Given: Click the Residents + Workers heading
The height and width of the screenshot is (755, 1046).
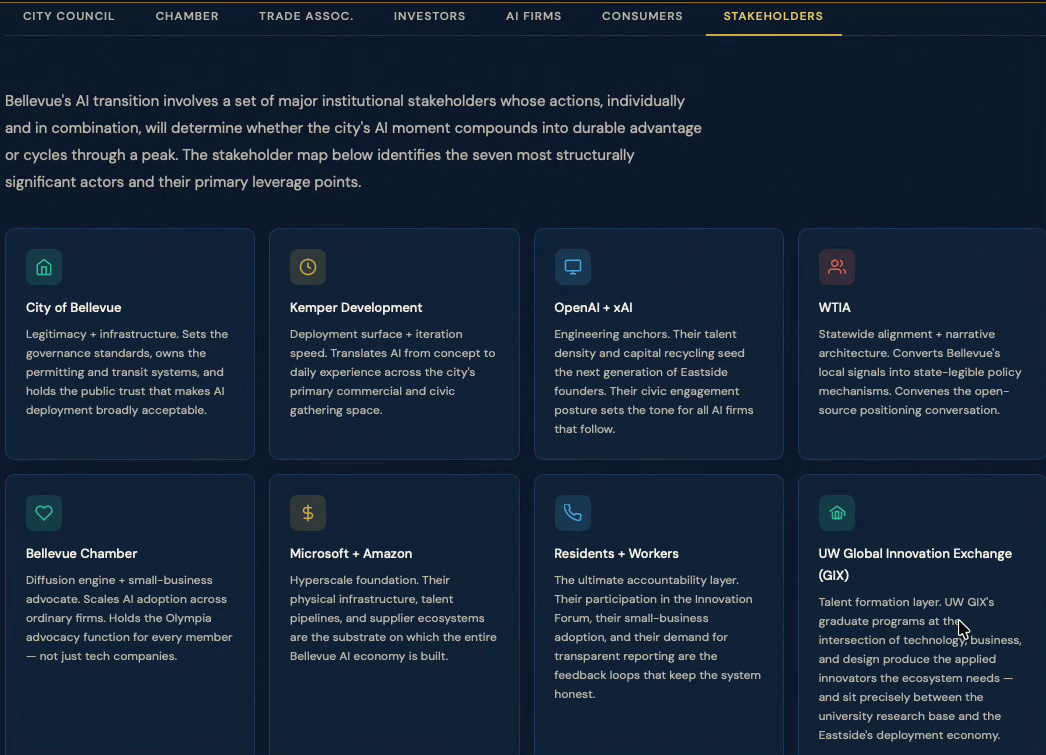Looking at the screenshot, I should tap(616, 554).
